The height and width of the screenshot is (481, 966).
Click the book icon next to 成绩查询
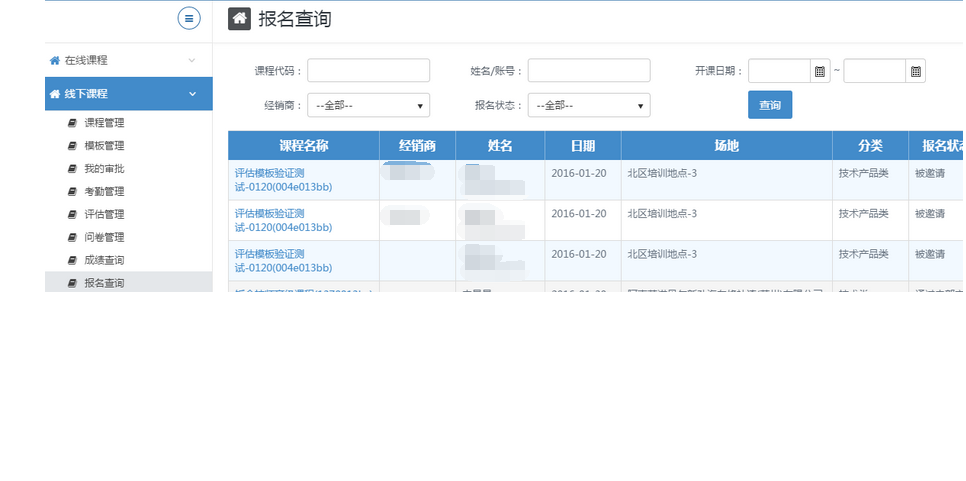point(72,260)
